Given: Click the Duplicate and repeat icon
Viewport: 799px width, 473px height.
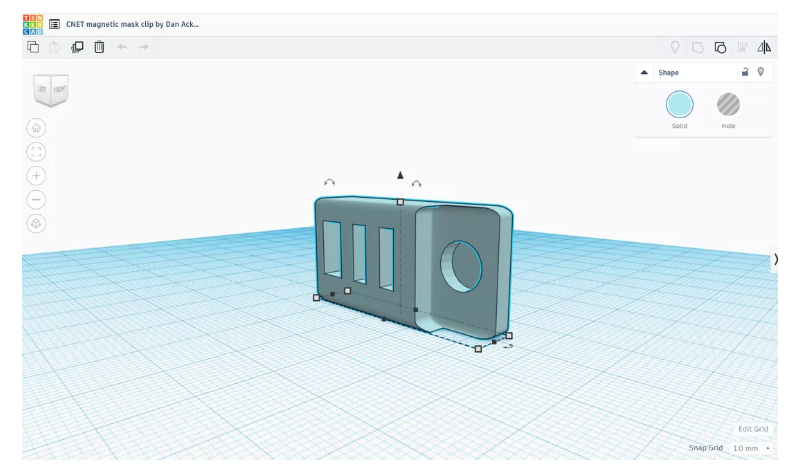Looking at the screenshot, I should pos(77,47).
